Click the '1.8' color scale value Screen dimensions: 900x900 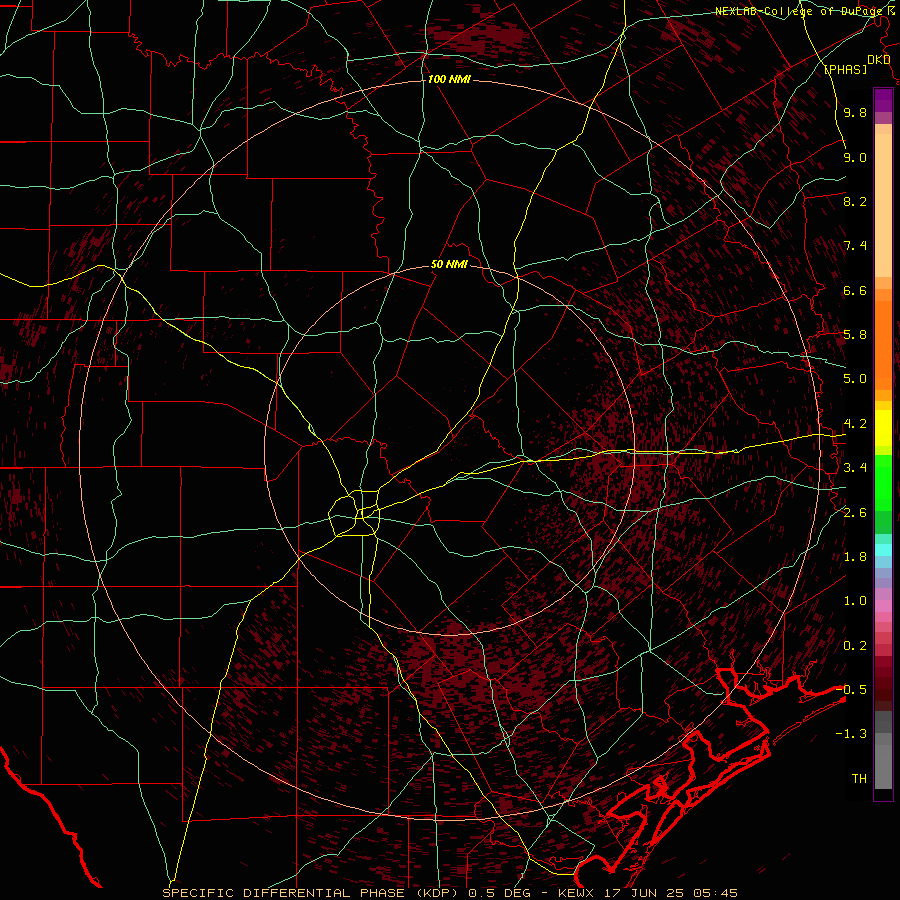(855, 557)
